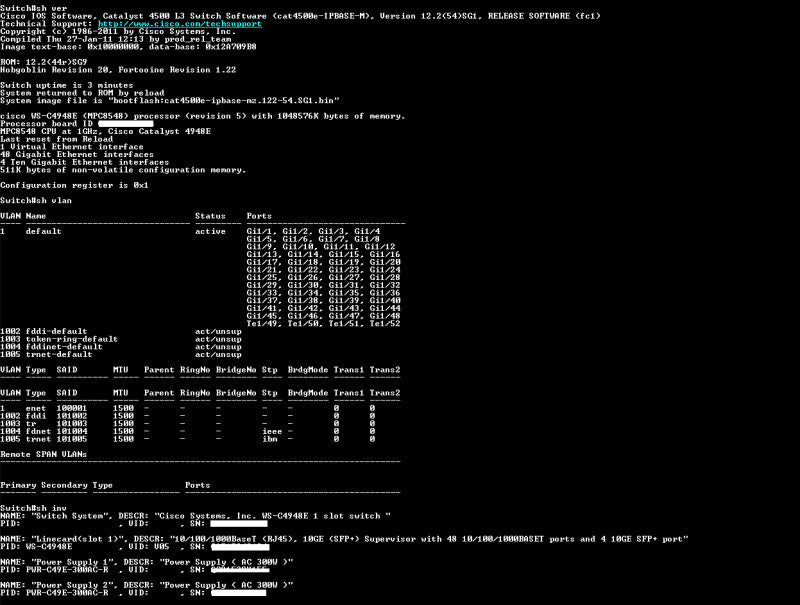Click the 'System image file is' bootflash line
This screenshot has width=800, height=605.
pyautogui.click(x=170, y=100)
